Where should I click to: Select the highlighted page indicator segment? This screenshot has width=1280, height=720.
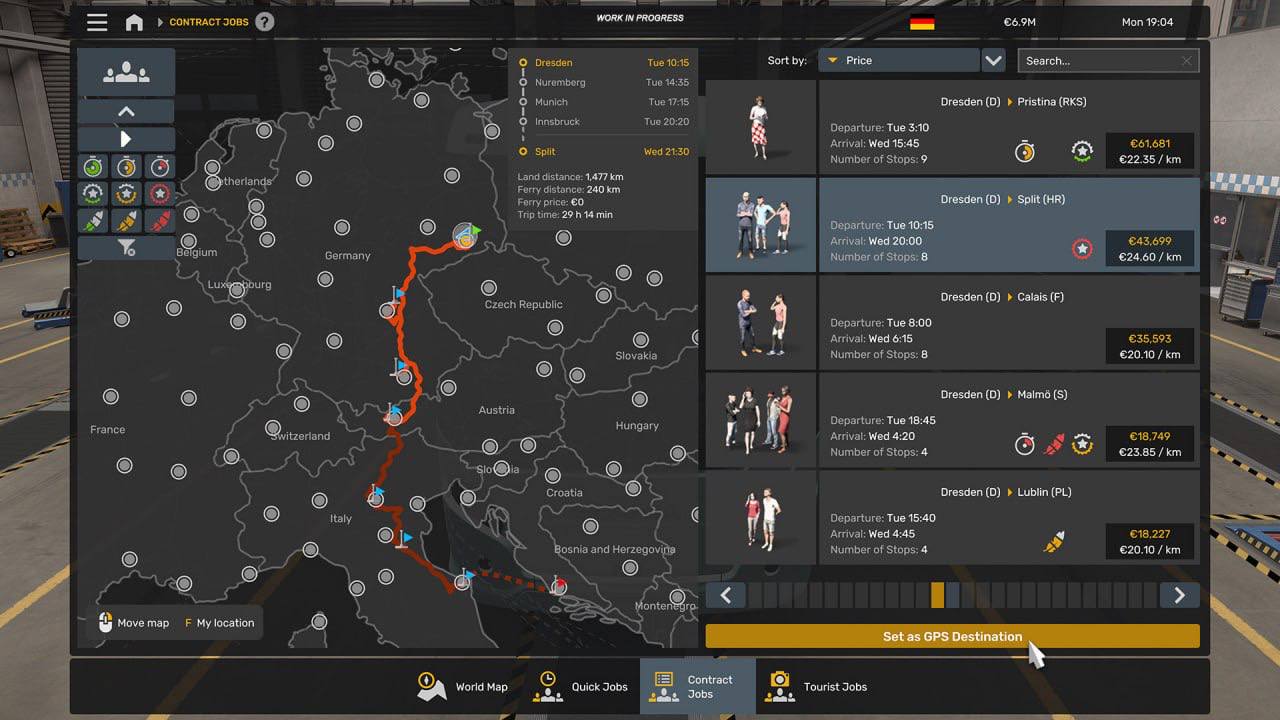tap(937, 596)
